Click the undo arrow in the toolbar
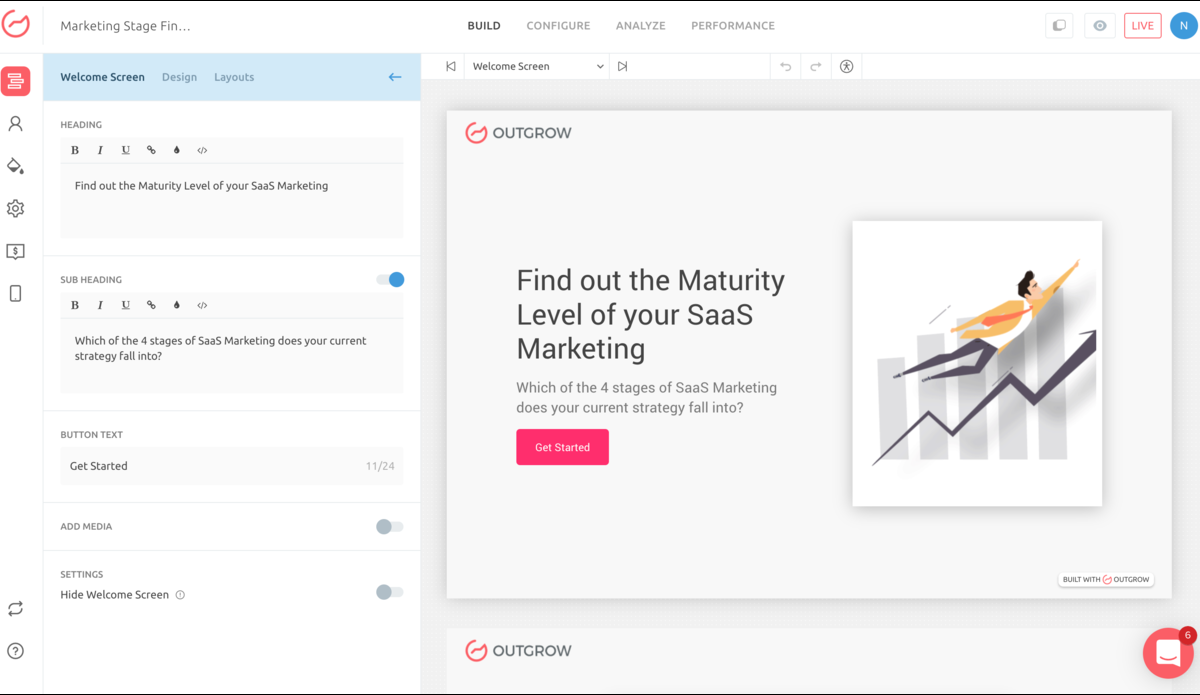 click(785, 67)
